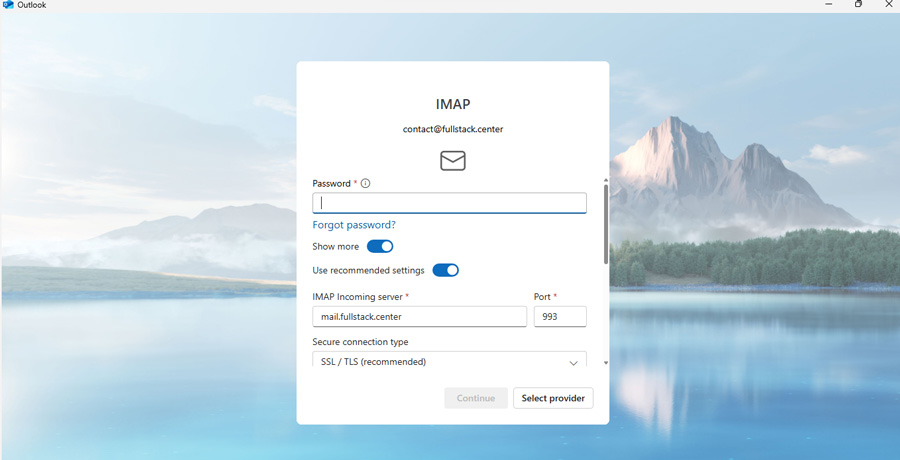This screenshot has width=900, height=460.
Task: Click the Select provider button
Action: [553, 398]
